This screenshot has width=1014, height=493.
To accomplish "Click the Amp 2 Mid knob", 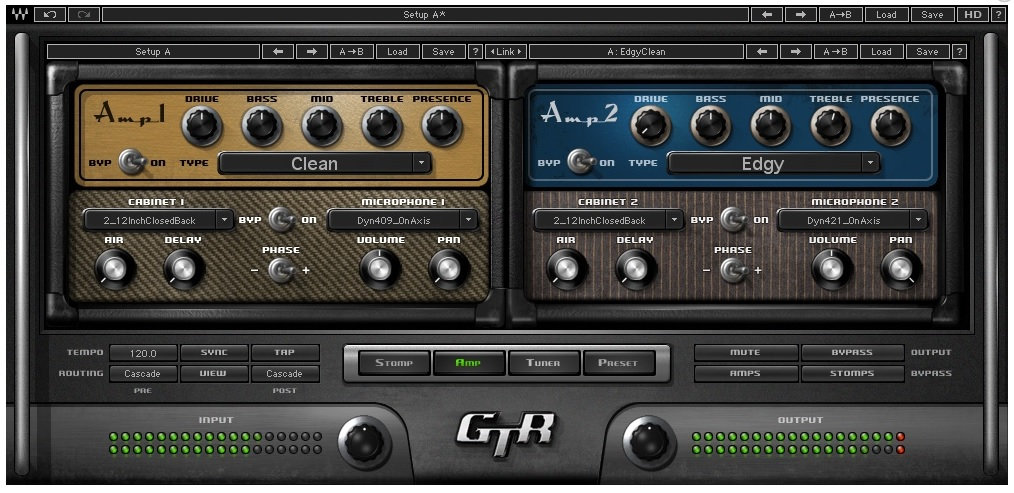I will pyautogui.click(x=771, y=126).
